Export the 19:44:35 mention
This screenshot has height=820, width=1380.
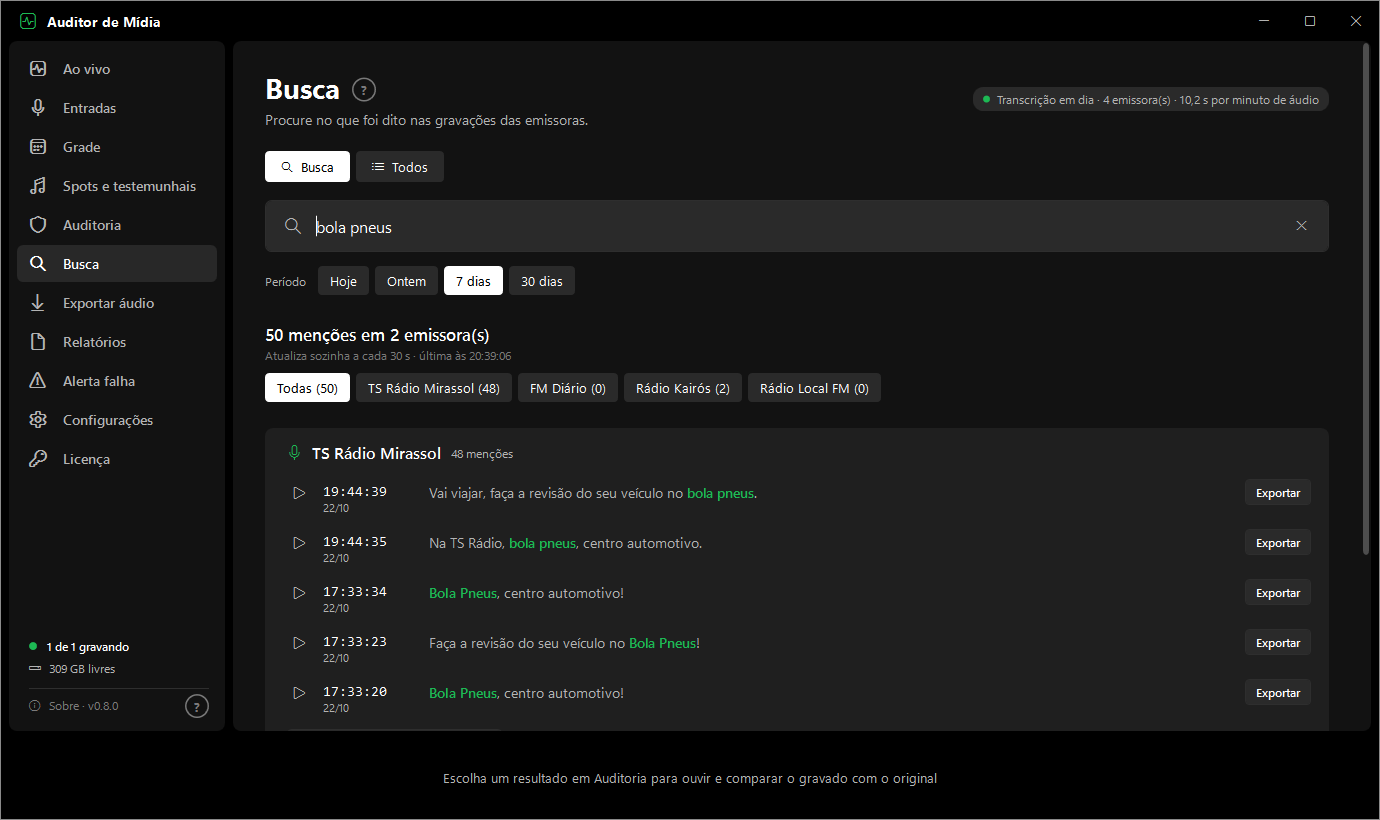[1277, 543]
